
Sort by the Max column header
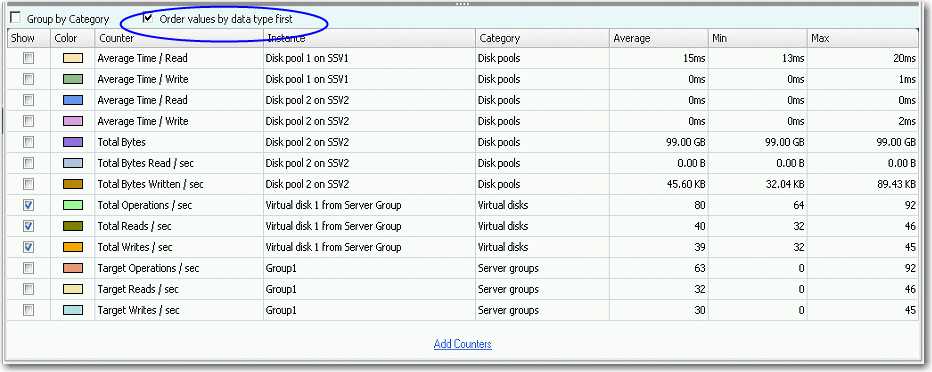(x=863, y=38)
